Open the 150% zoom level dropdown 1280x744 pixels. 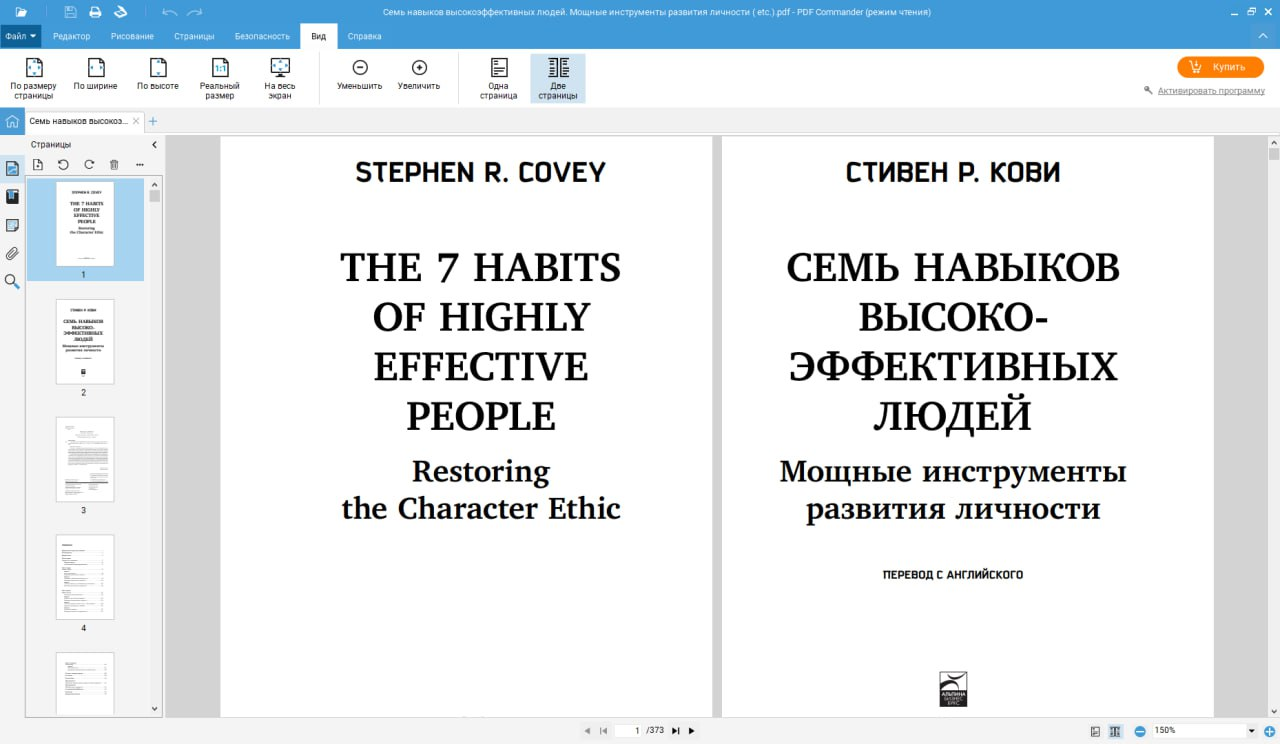pyautogui.click(x=1251, y=731)
